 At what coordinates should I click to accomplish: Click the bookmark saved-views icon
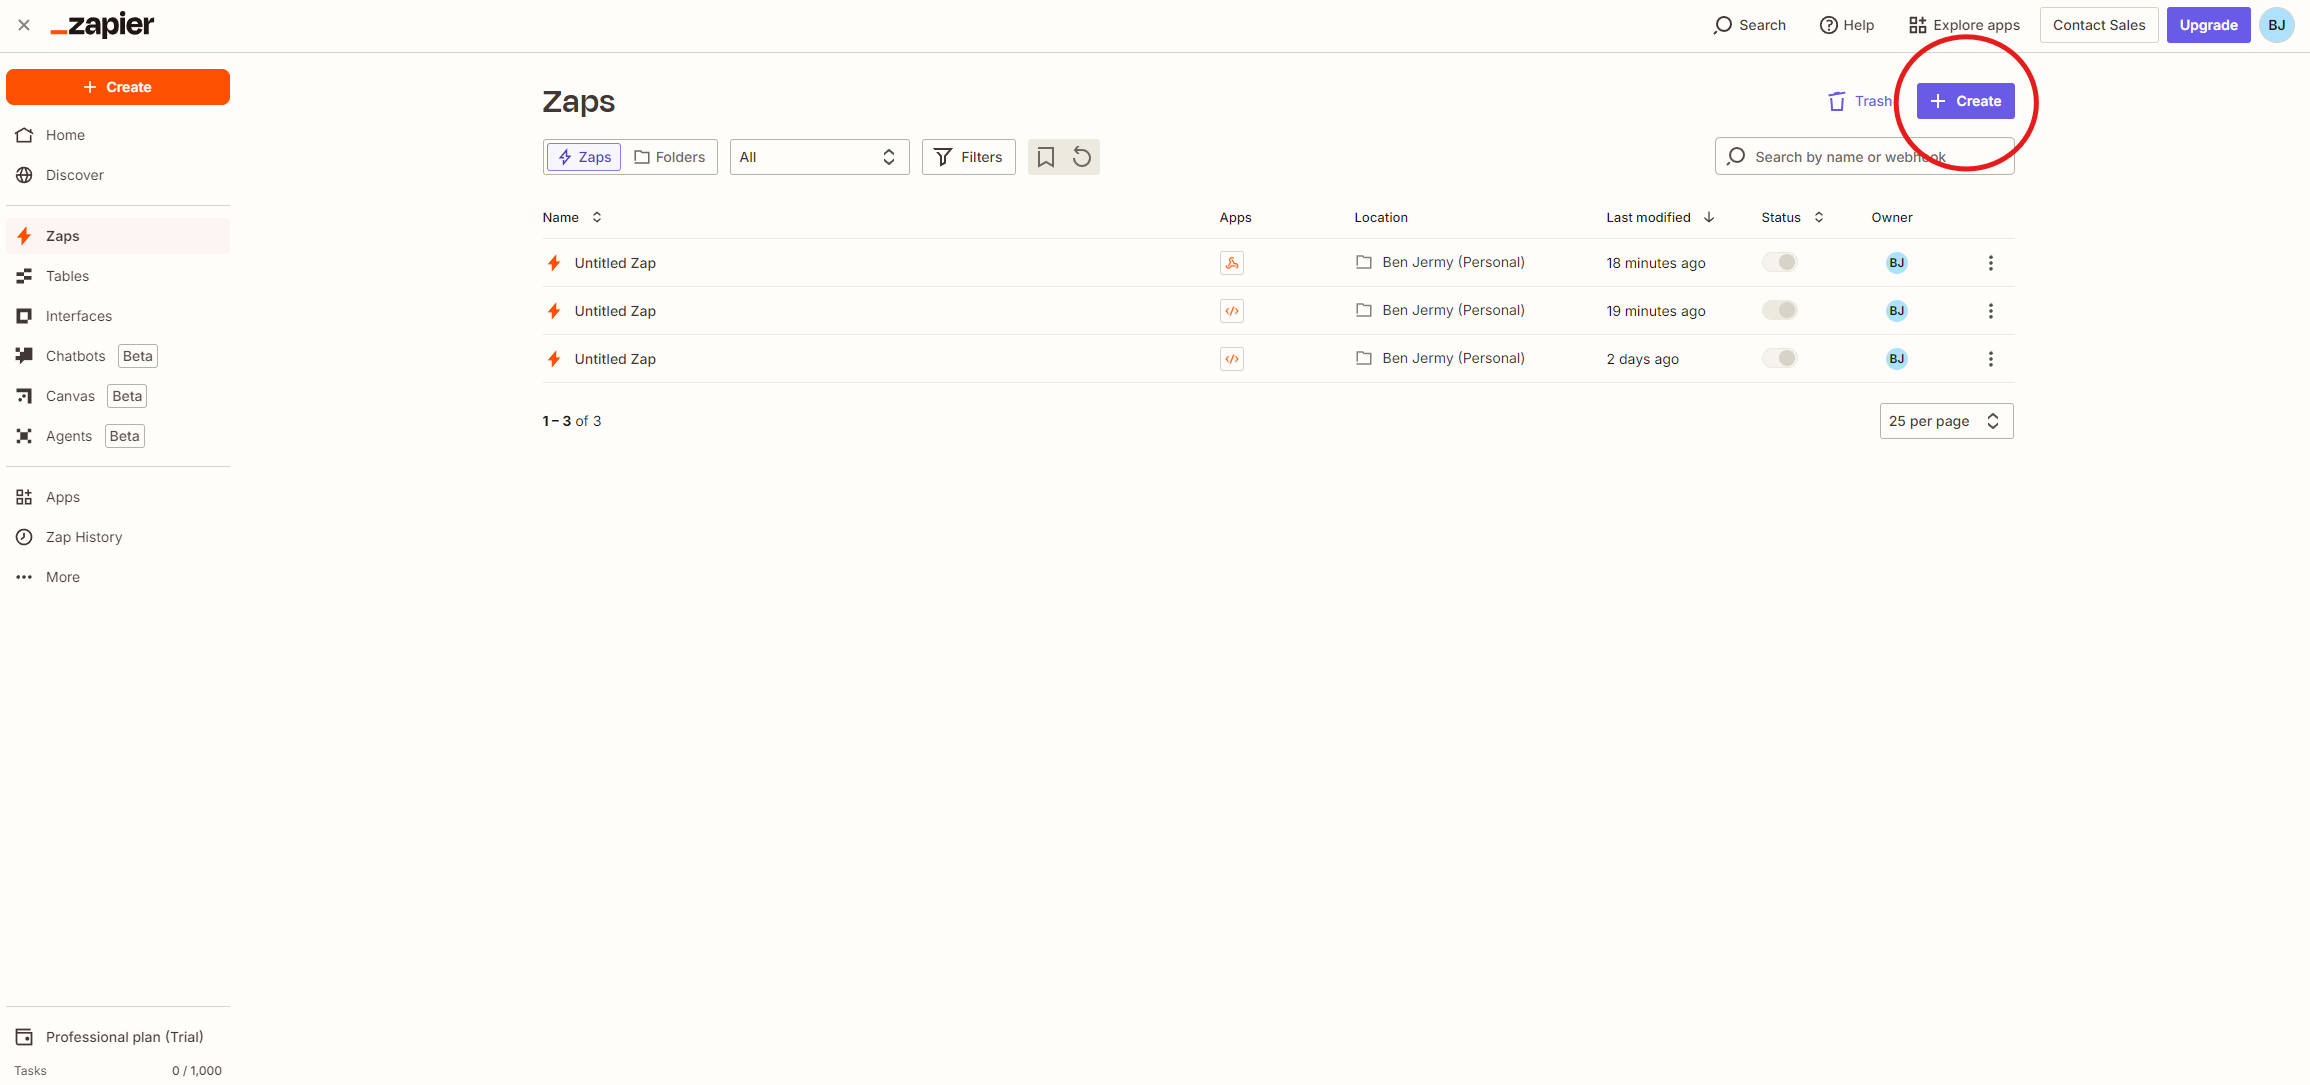click(x=1045, y=157)
